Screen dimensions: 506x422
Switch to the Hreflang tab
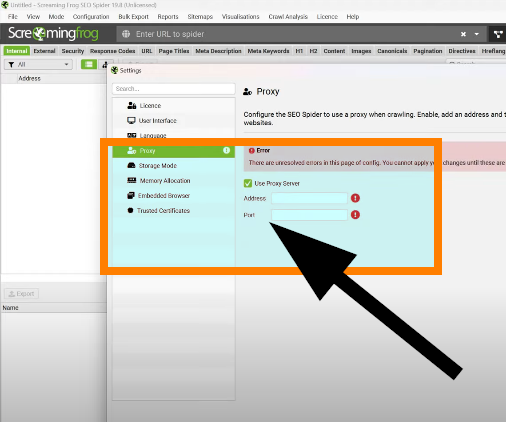[493, 51]
